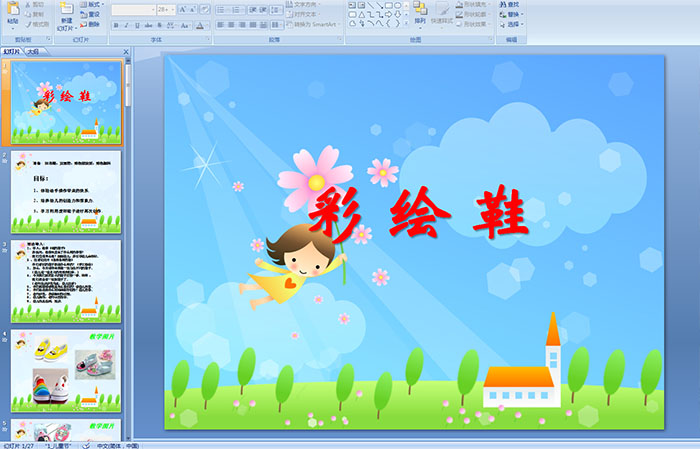
Task: Open Quick Styles (快速样式) gallery
Action: [442, 14]
